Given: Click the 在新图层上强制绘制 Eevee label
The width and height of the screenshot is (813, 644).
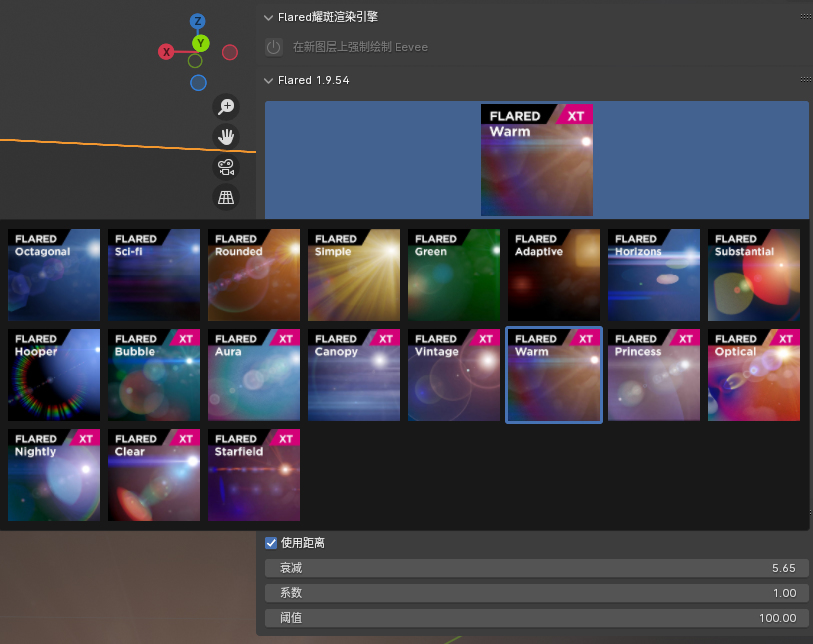Looking at the screenshot, I should pyautogui.click(x=360, y=47).
